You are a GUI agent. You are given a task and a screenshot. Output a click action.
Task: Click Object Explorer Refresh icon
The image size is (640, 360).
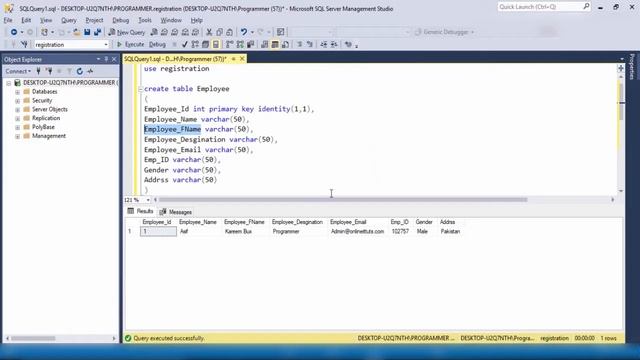[x=80, y=71]
